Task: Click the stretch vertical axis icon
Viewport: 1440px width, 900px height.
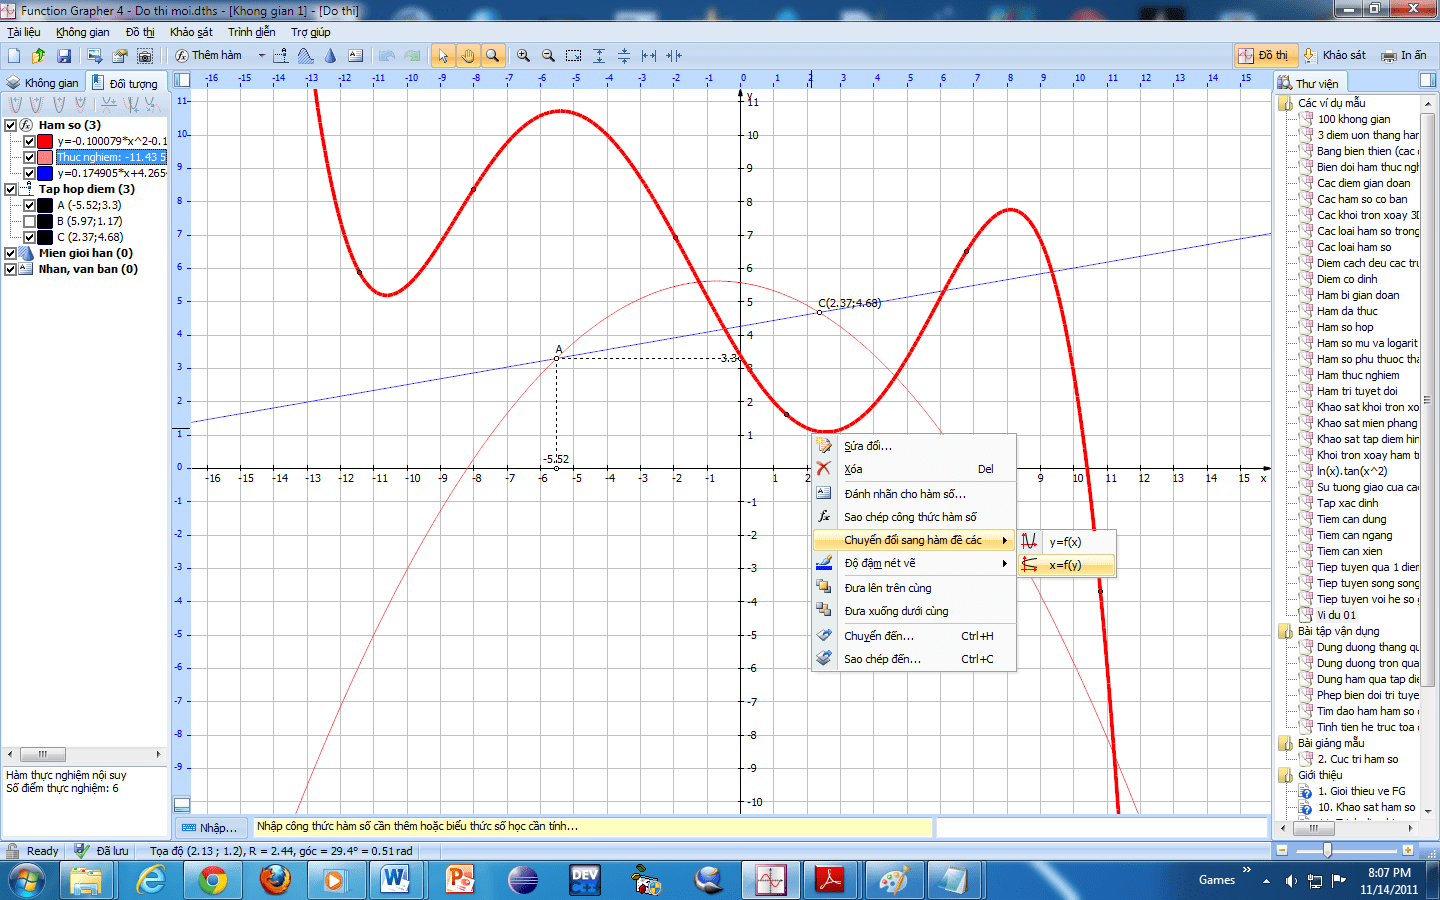Action: [599, 56]
